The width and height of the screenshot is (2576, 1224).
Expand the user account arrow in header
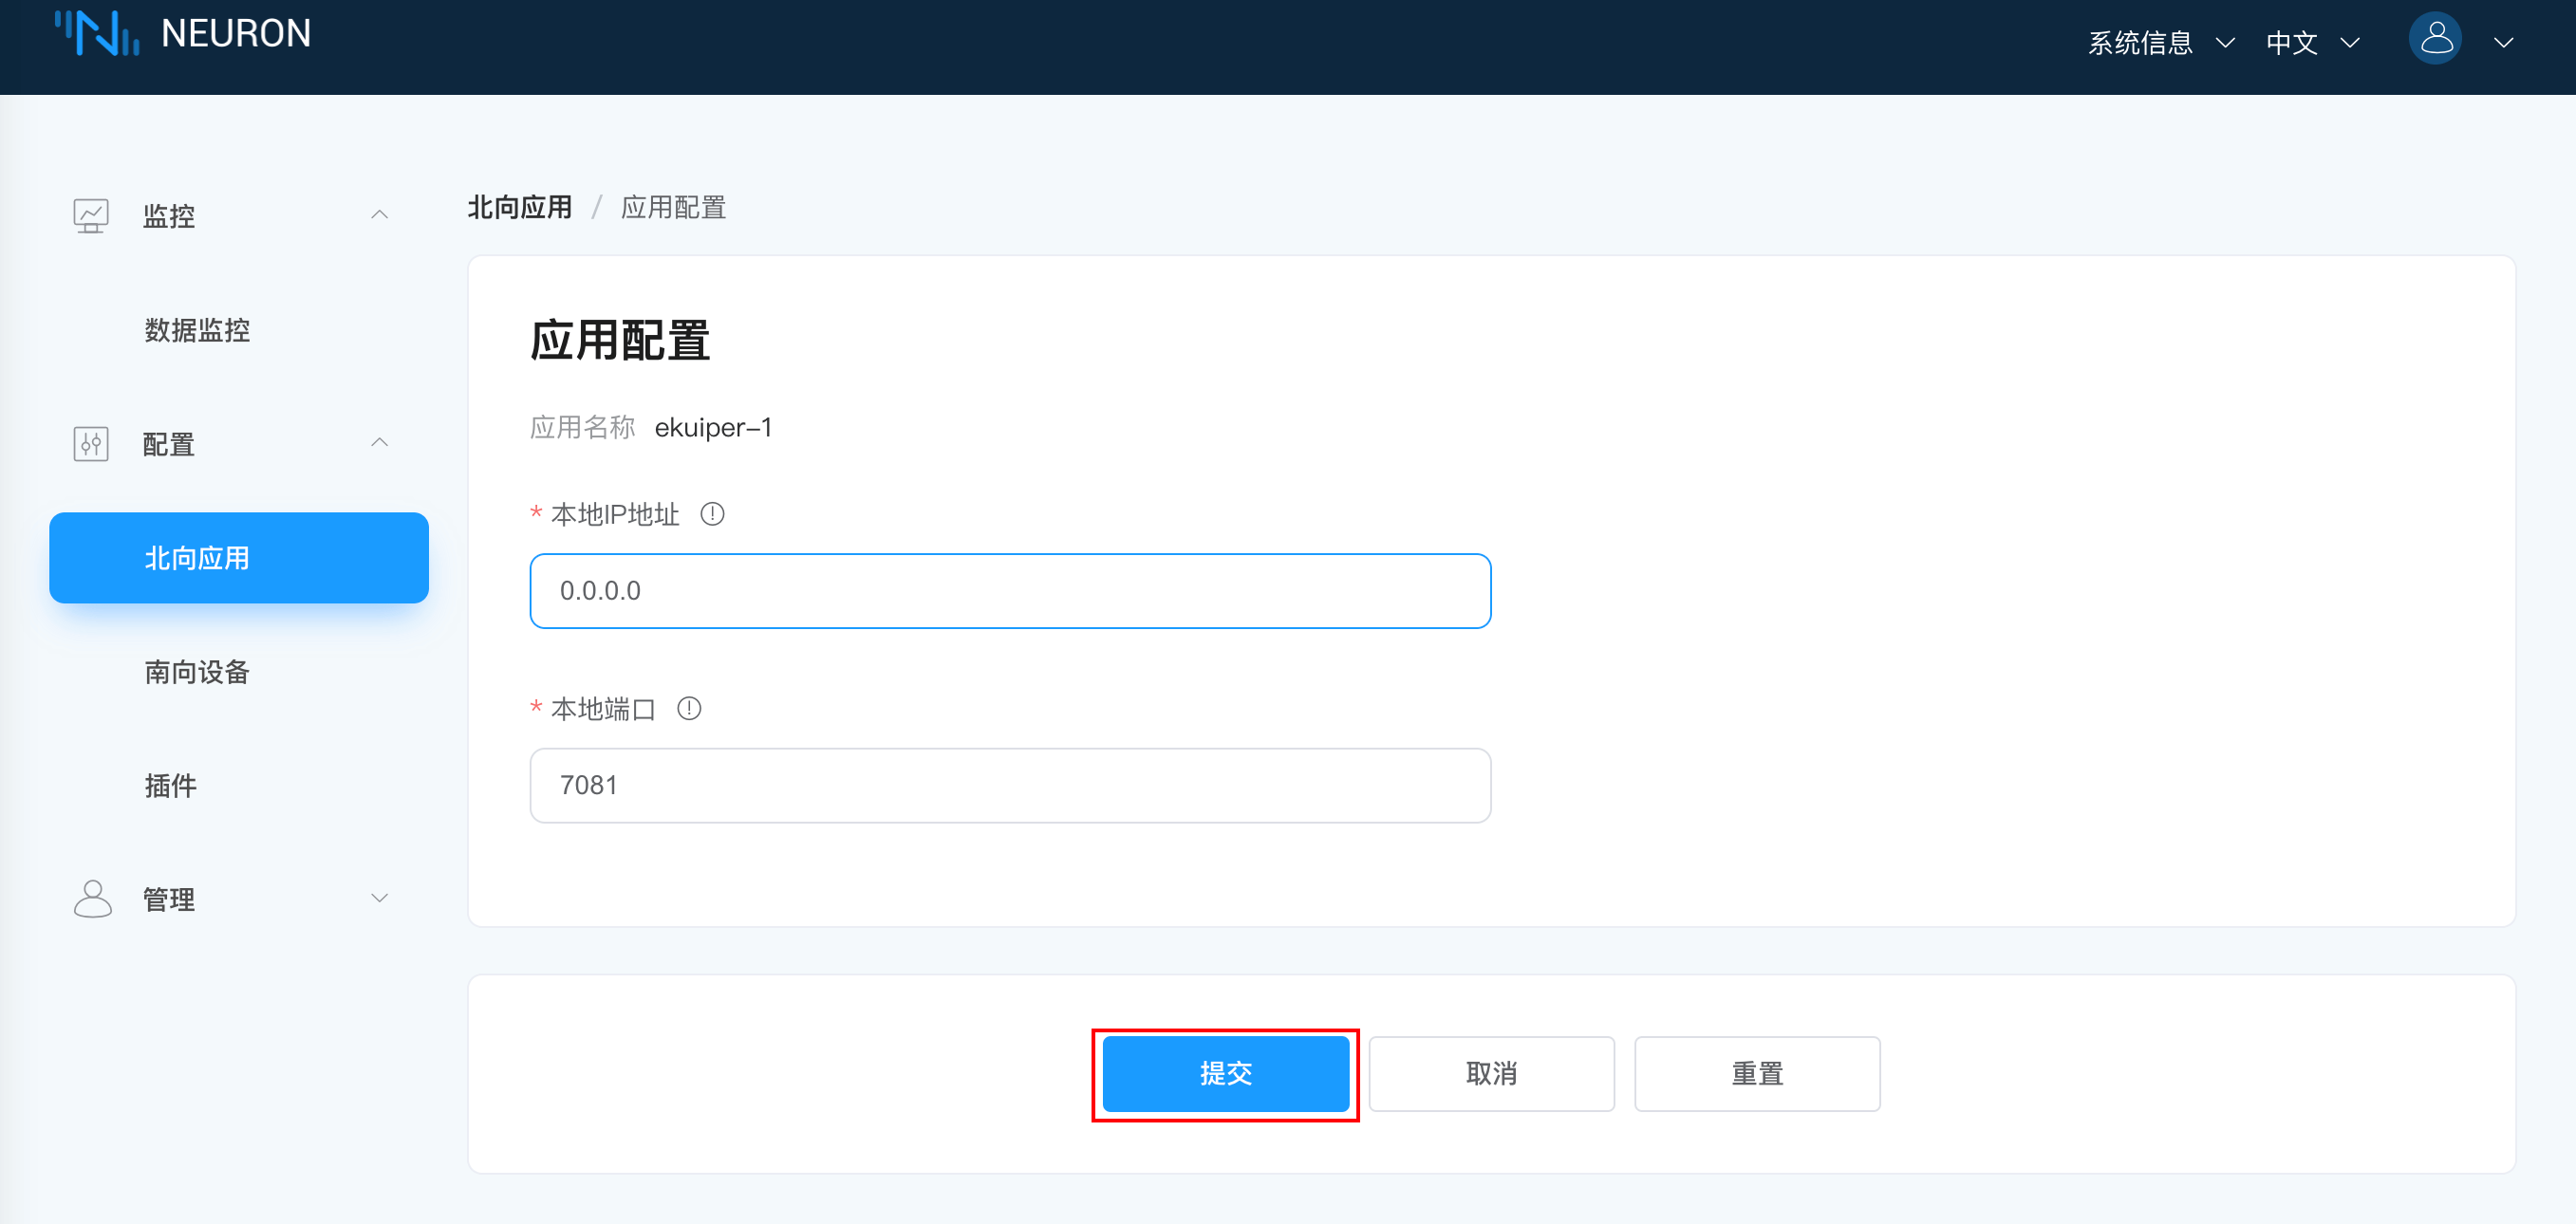2503,42
